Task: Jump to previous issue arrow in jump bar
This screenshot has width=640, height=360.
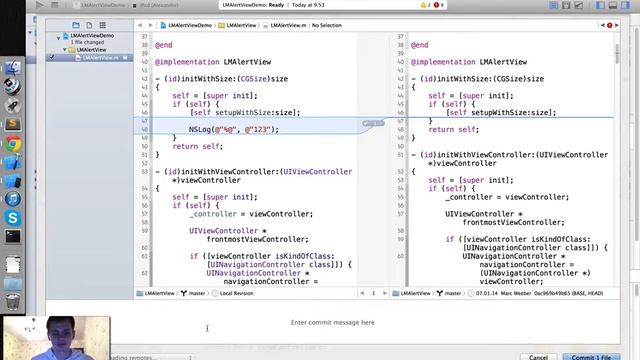Action: pyautogui.click(x=603, y=25)
